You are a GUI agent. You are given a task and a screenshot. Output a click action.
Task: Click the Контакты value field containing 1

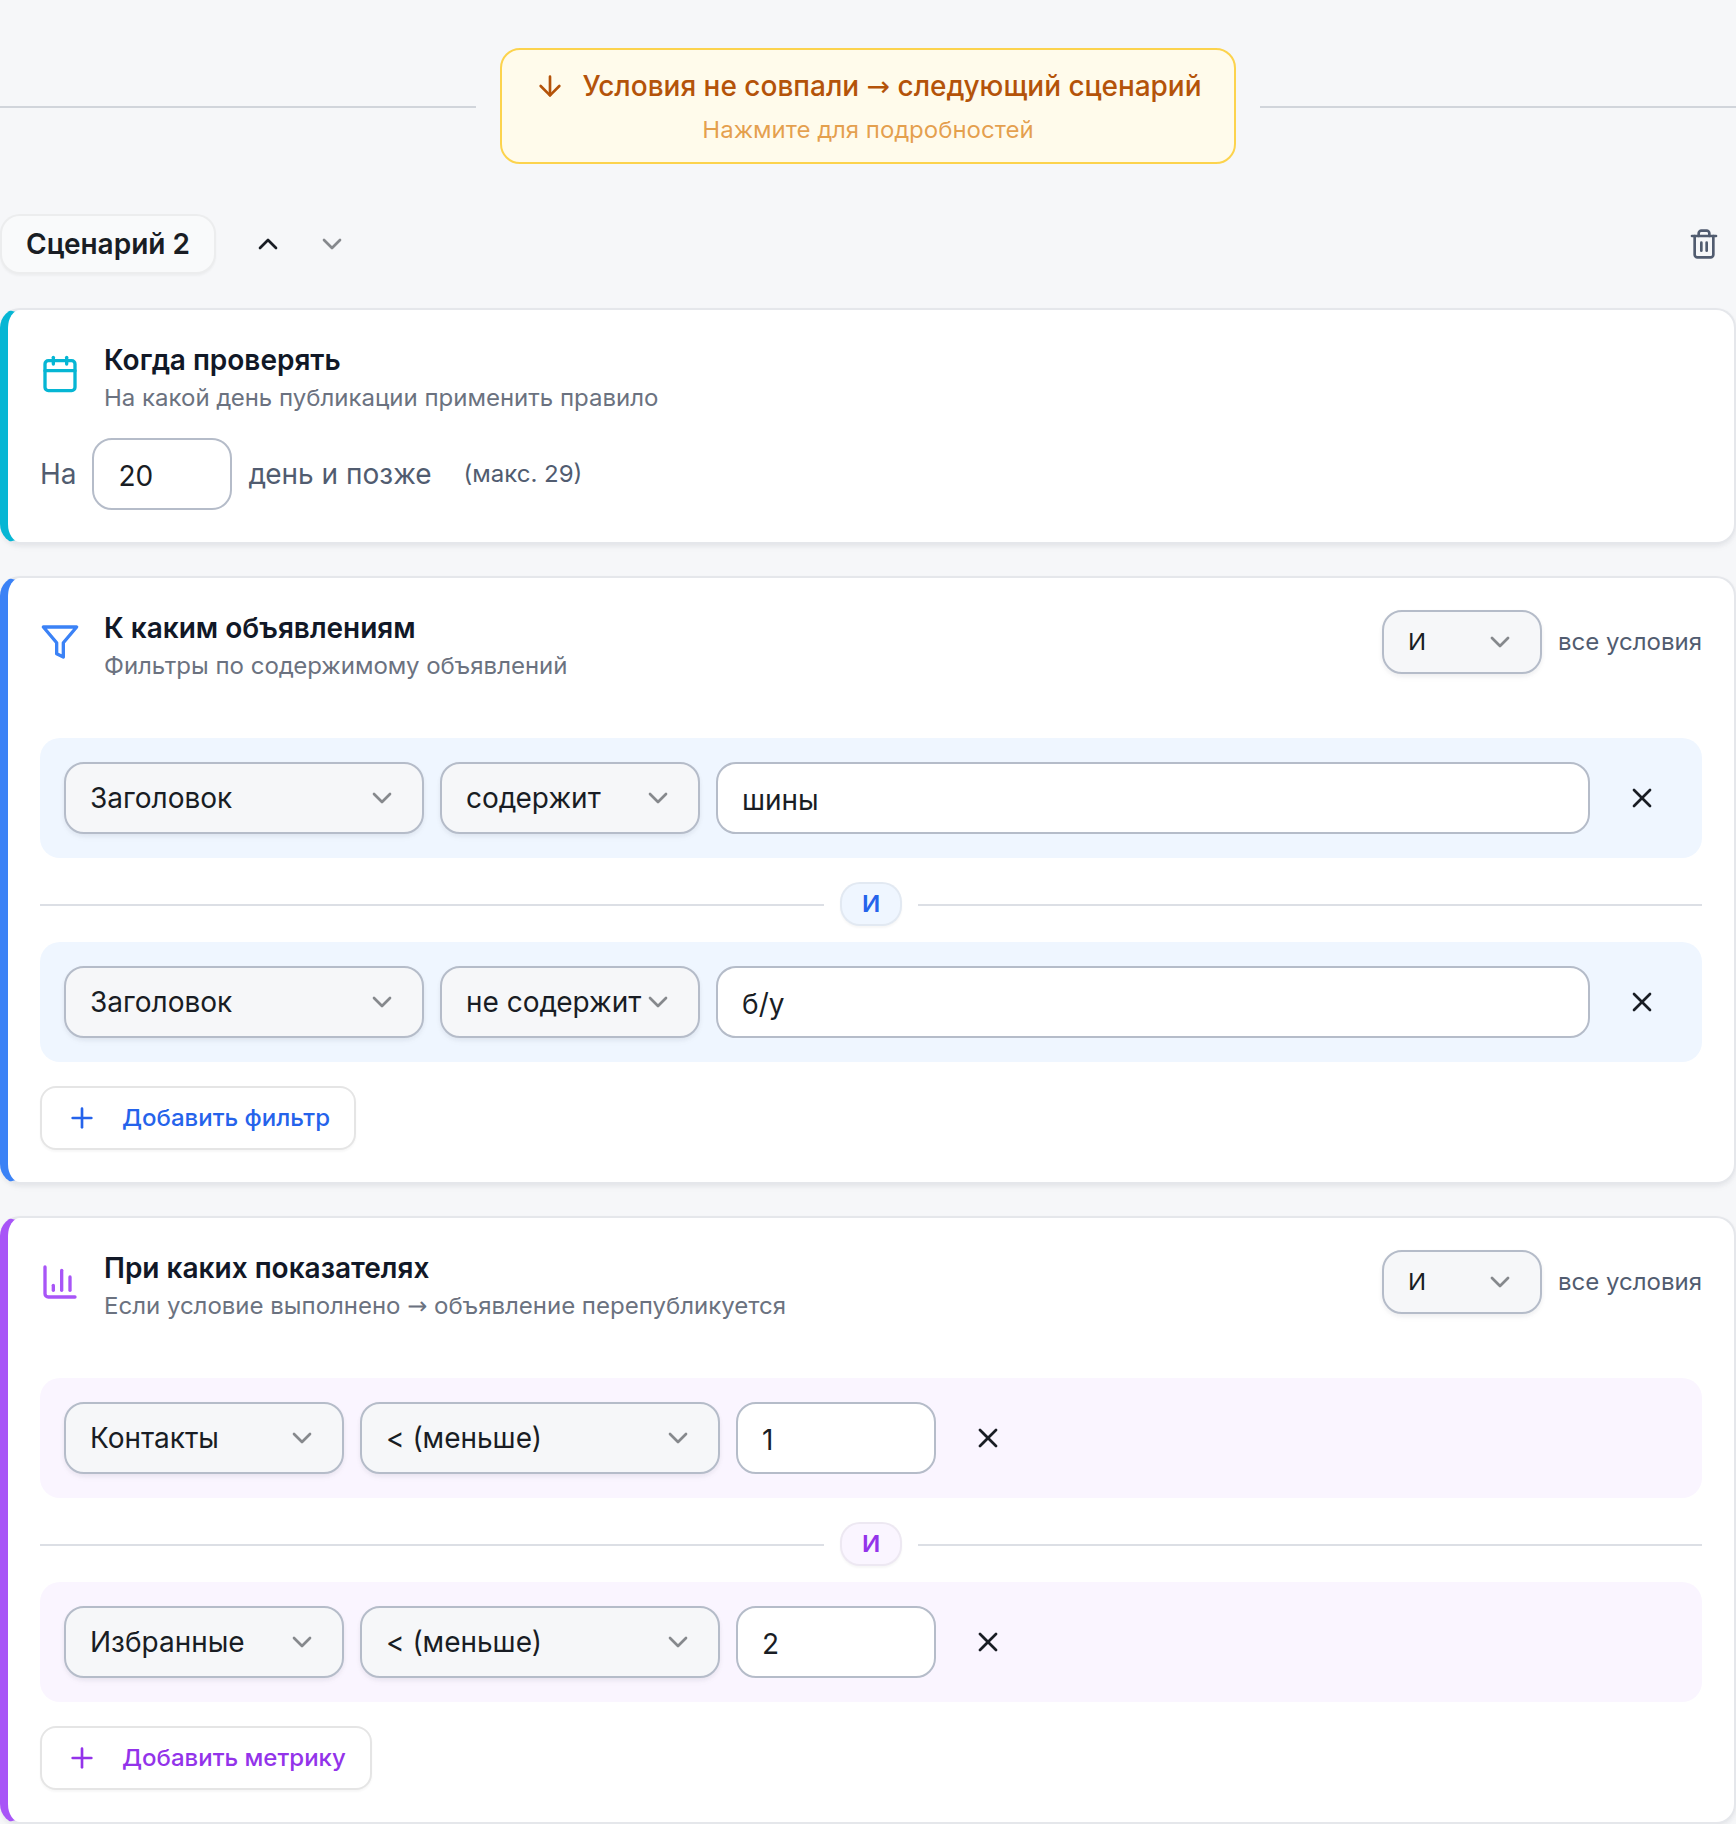pos(836,1438)
